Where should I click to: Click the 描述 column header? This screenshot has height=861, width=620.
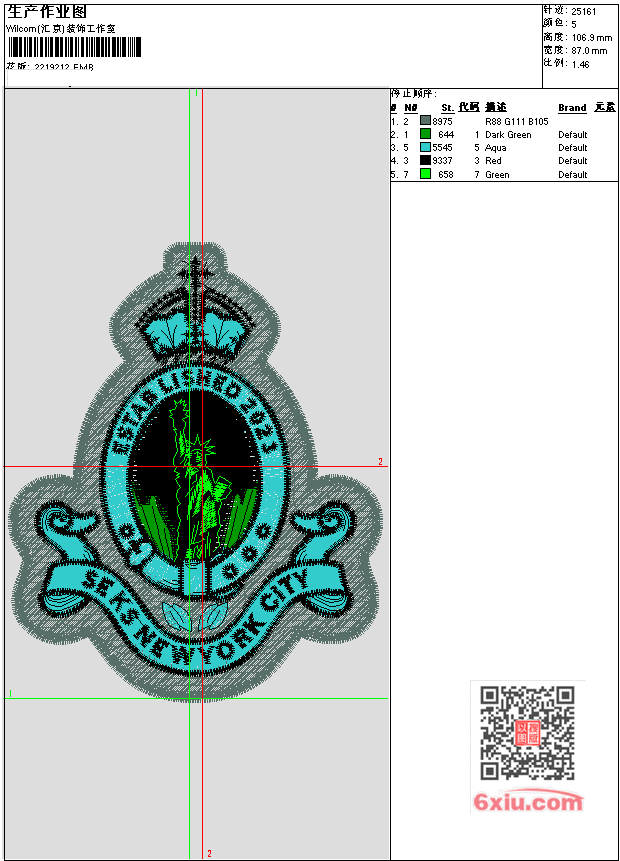[496, 107]
